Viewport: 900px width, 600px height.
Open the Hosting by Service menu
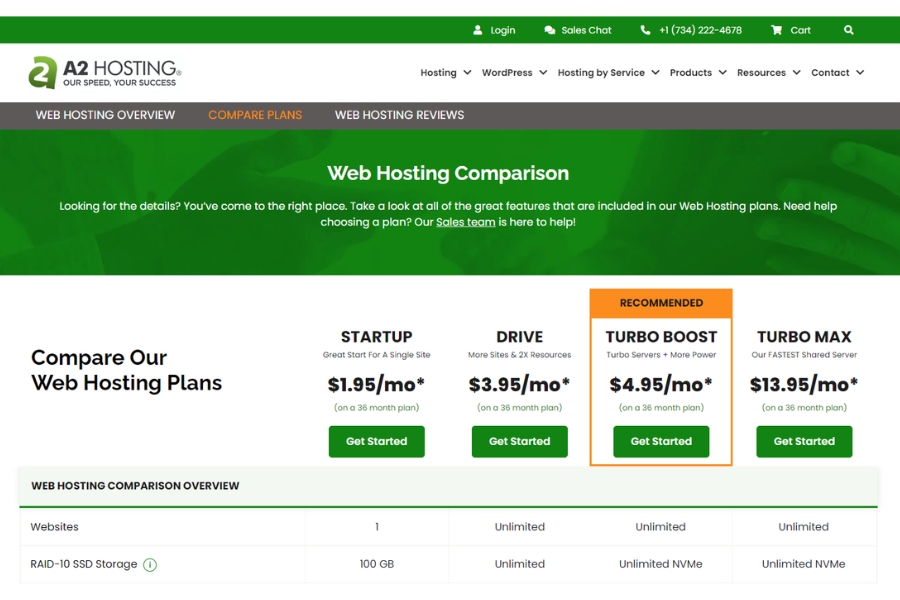[x=601, y=72]
